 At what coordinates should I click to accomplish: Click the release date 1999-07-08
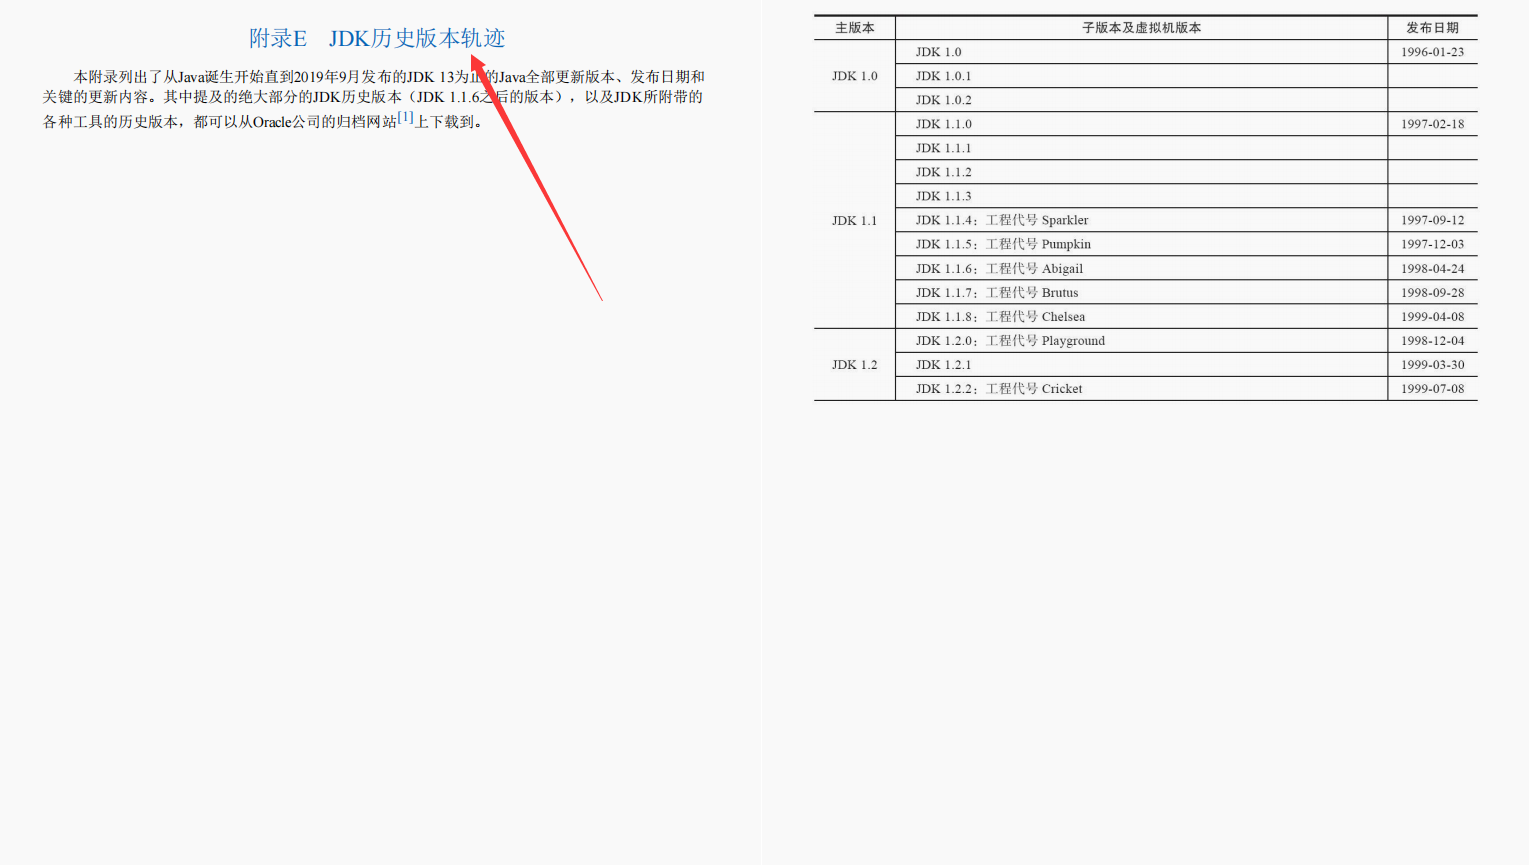[x=1432, y=389]
